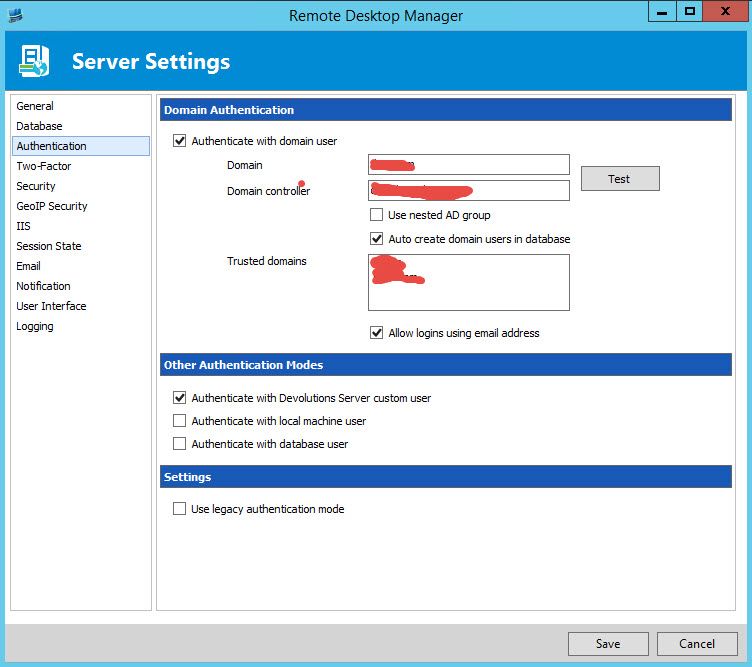
Task: Enable Authenticate with local machine user
Action: [179, 421]
